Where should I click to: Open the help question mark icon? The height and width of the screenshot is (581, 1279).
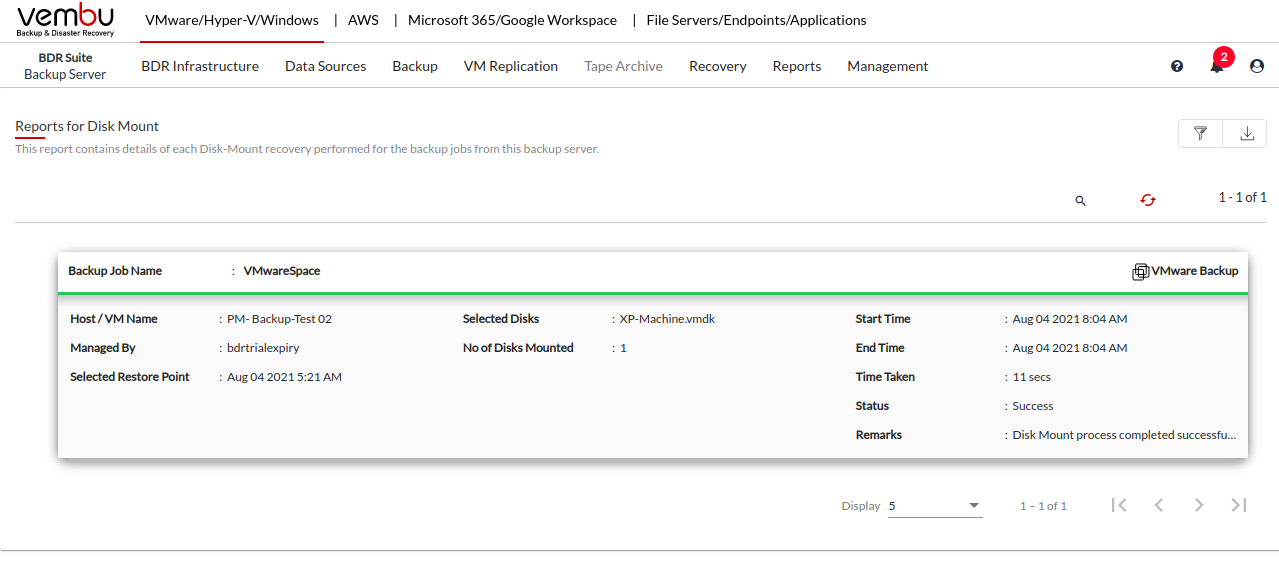coord(1177,66)
